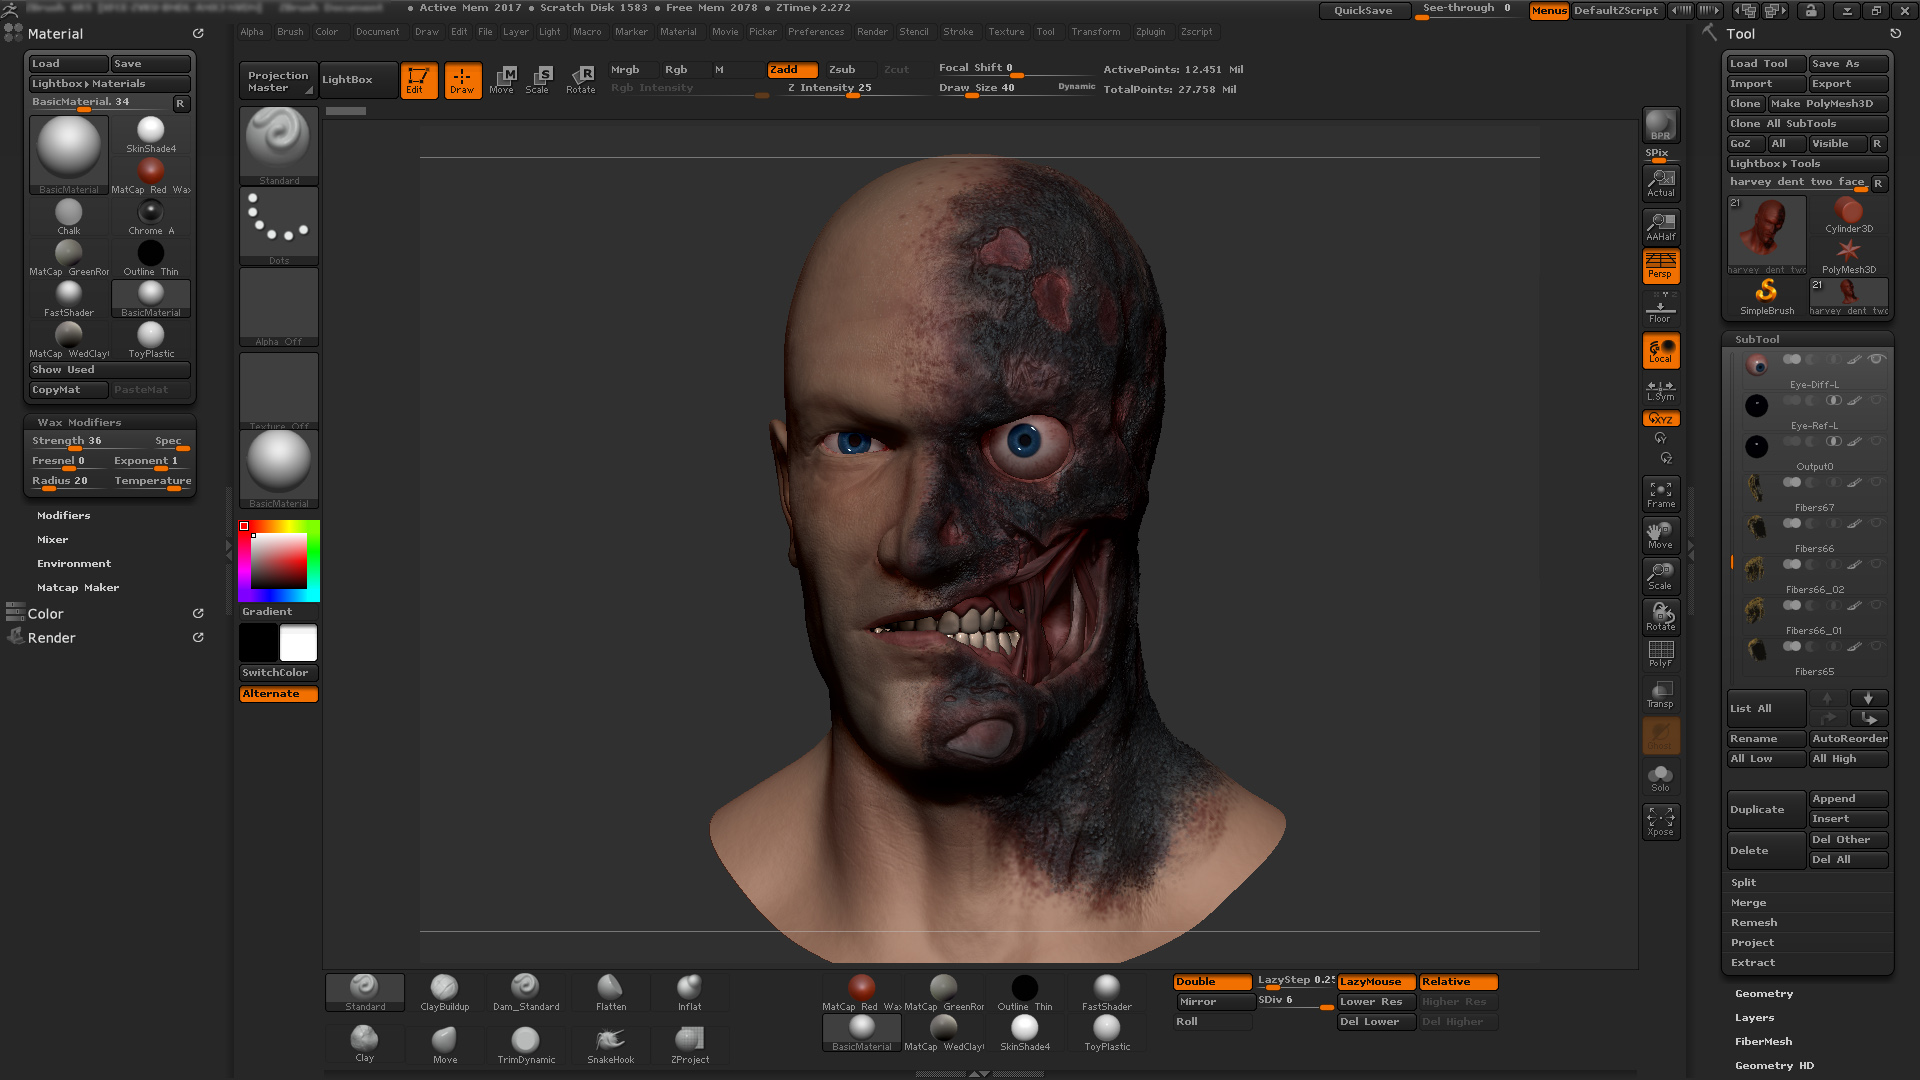1920x1080 pixels.
Task: Expand the Geometry section in Tool
Action: click(x=1764, y=994)
